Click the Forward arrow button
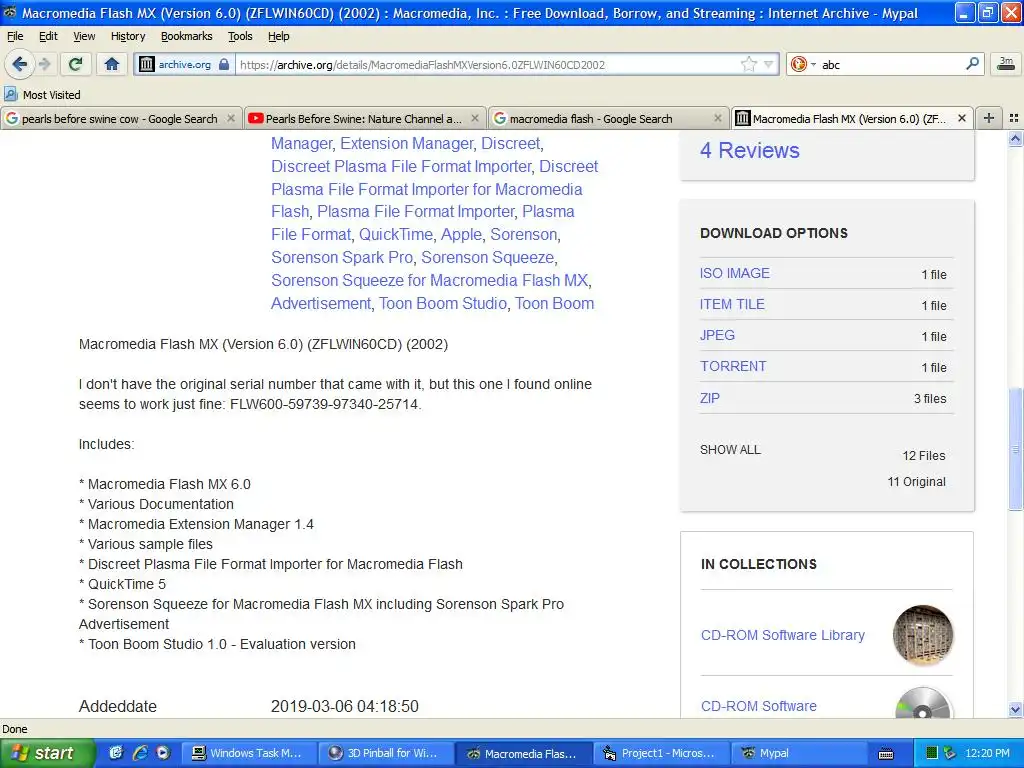 coord(44,64)
